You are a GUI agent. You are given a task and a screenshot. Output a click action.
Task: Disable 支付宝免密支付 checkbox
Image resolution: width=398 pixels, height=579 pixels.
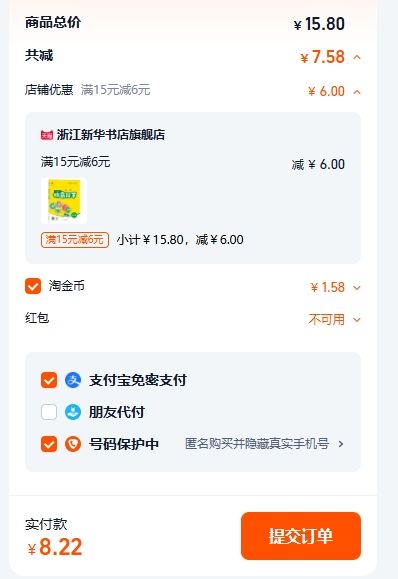(x=49, y=380)
